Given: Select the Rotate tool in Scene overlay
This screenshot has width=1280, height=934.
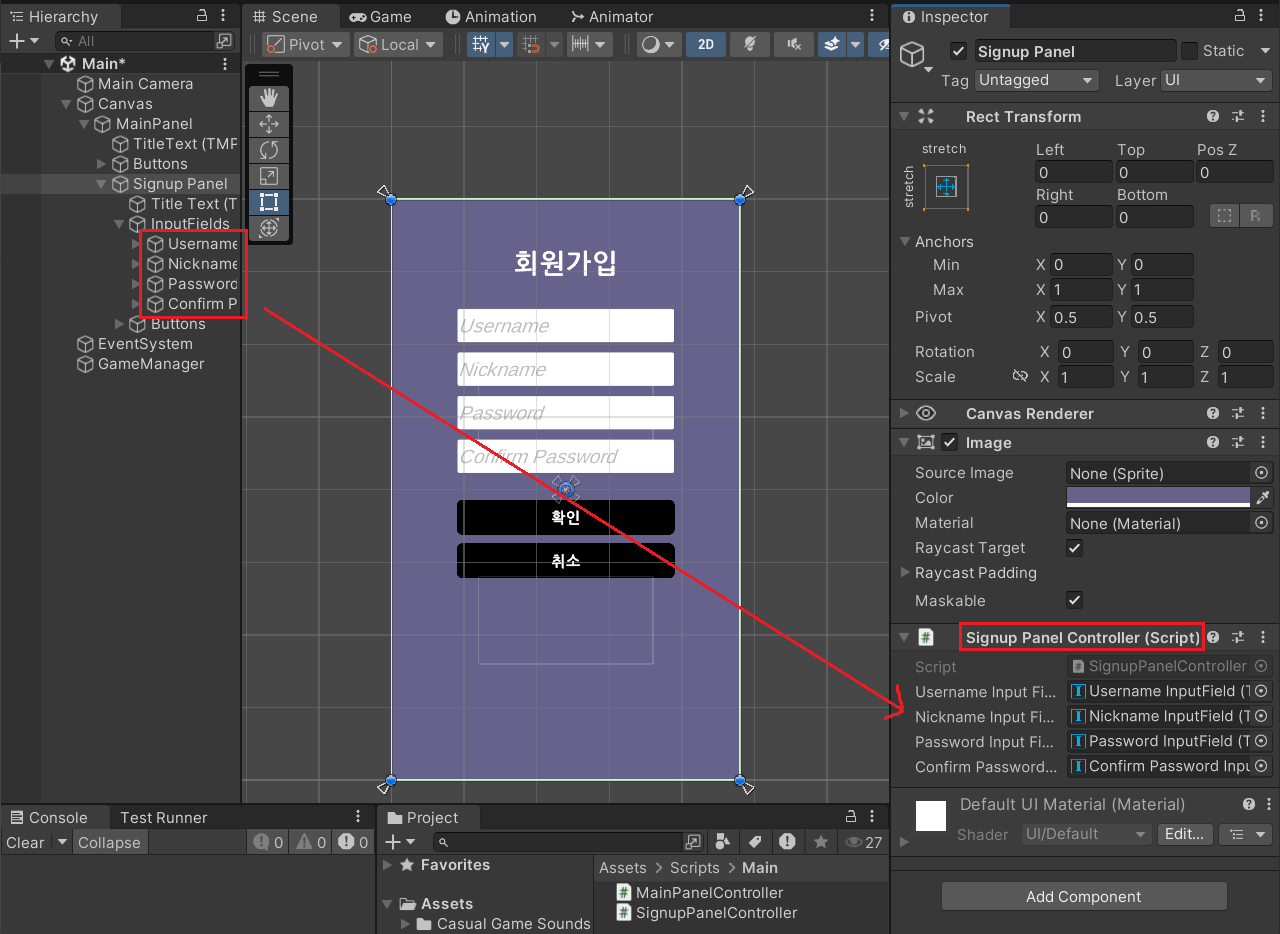Looking at the screenshot, I should point(268,150).
